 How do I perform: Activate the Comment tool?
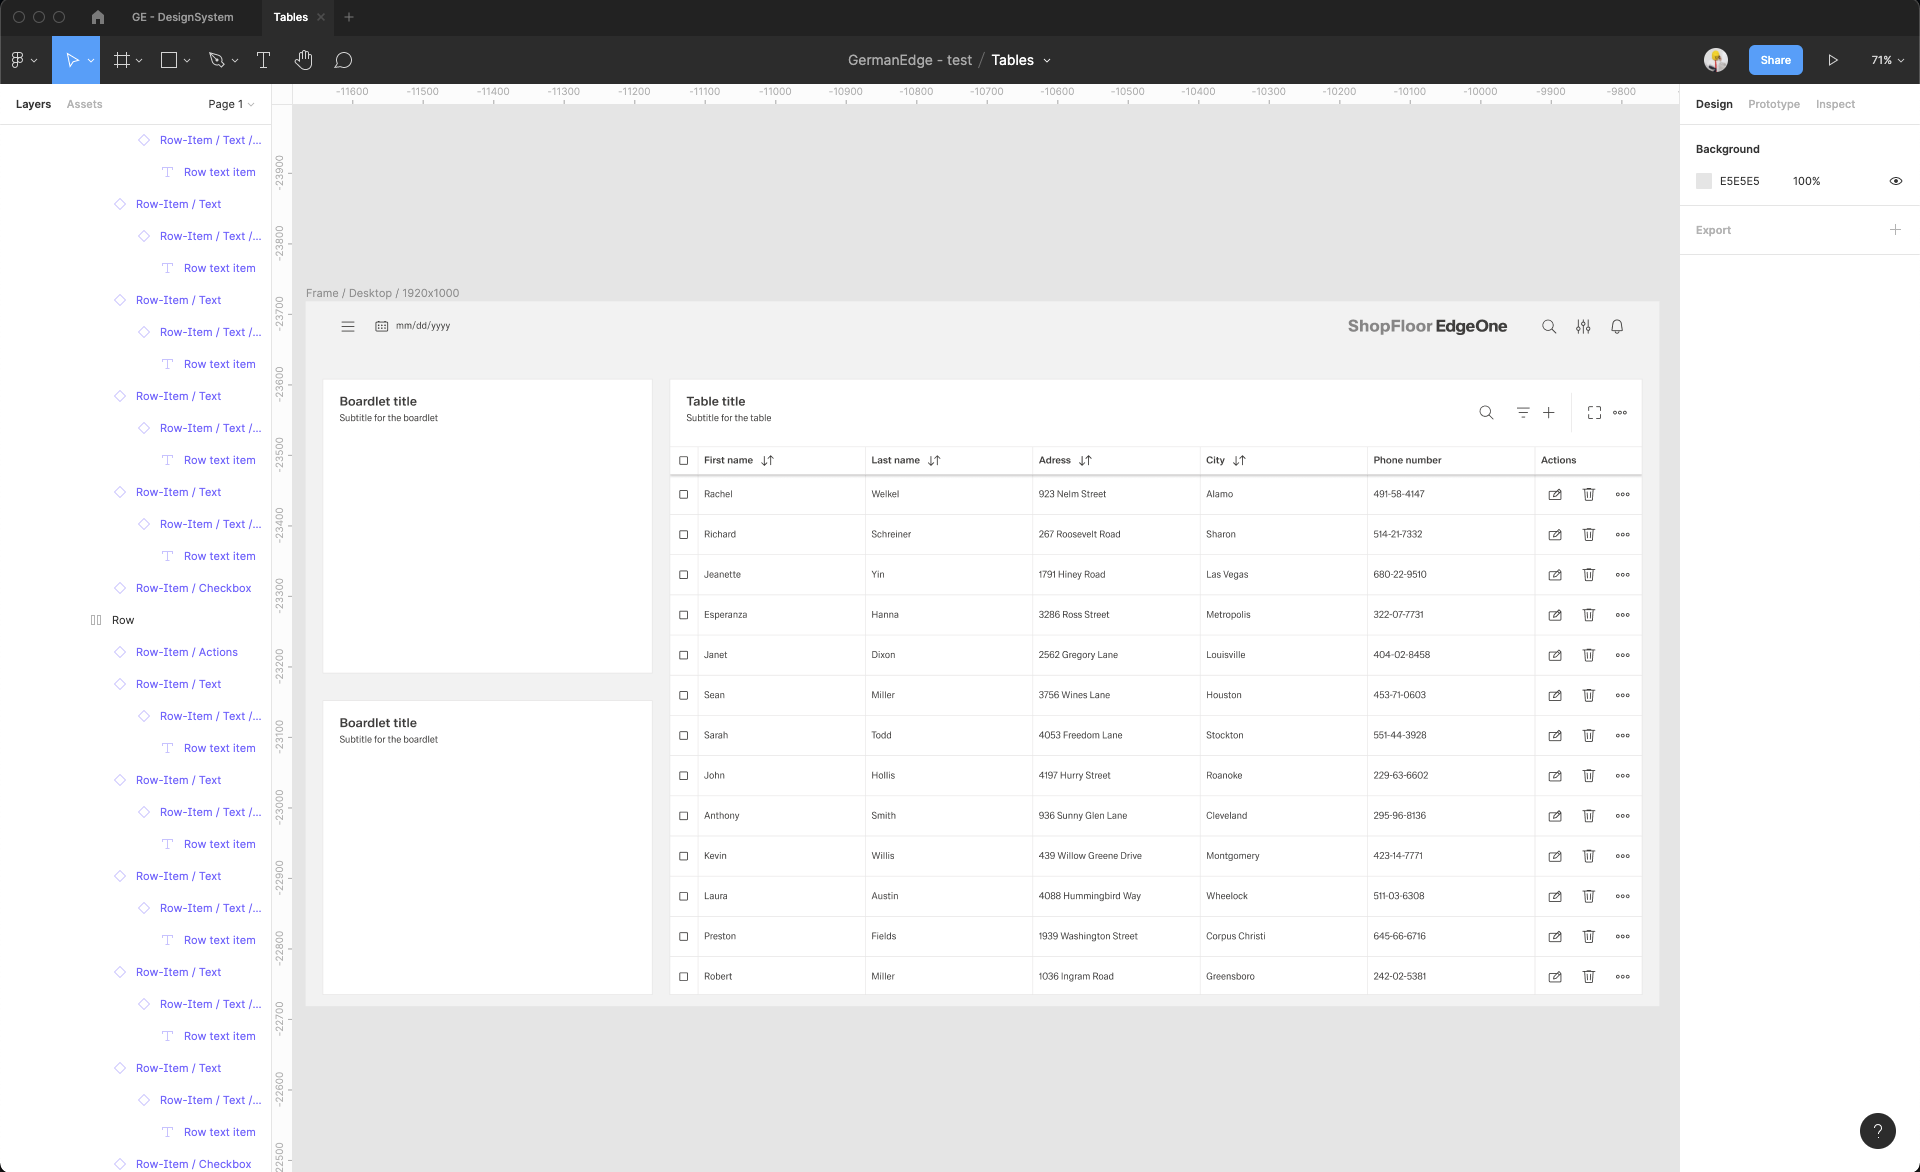(x=343, y=60)
